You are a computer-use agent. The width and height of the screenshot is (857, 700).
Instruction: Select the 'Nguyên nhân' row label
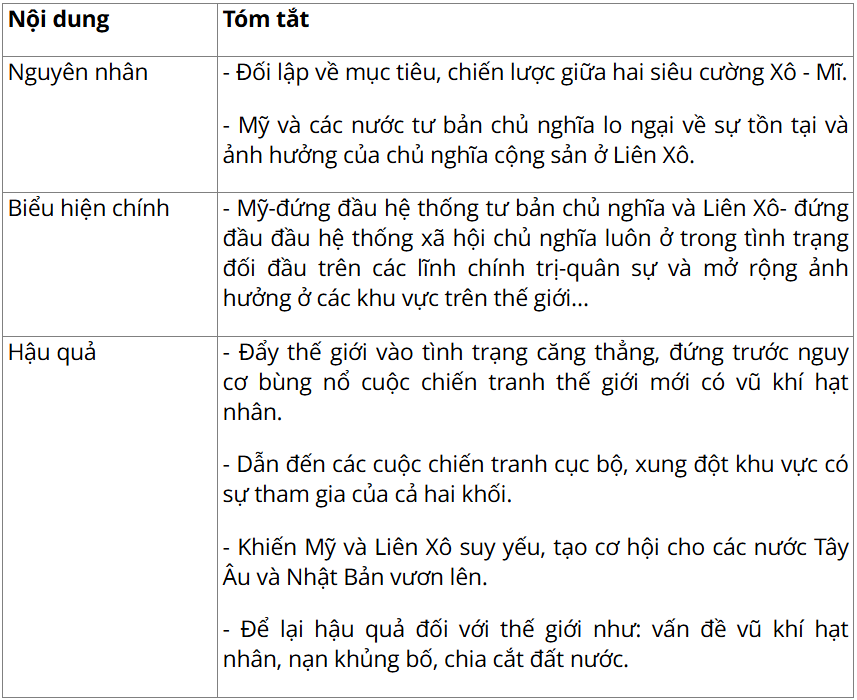78,73
